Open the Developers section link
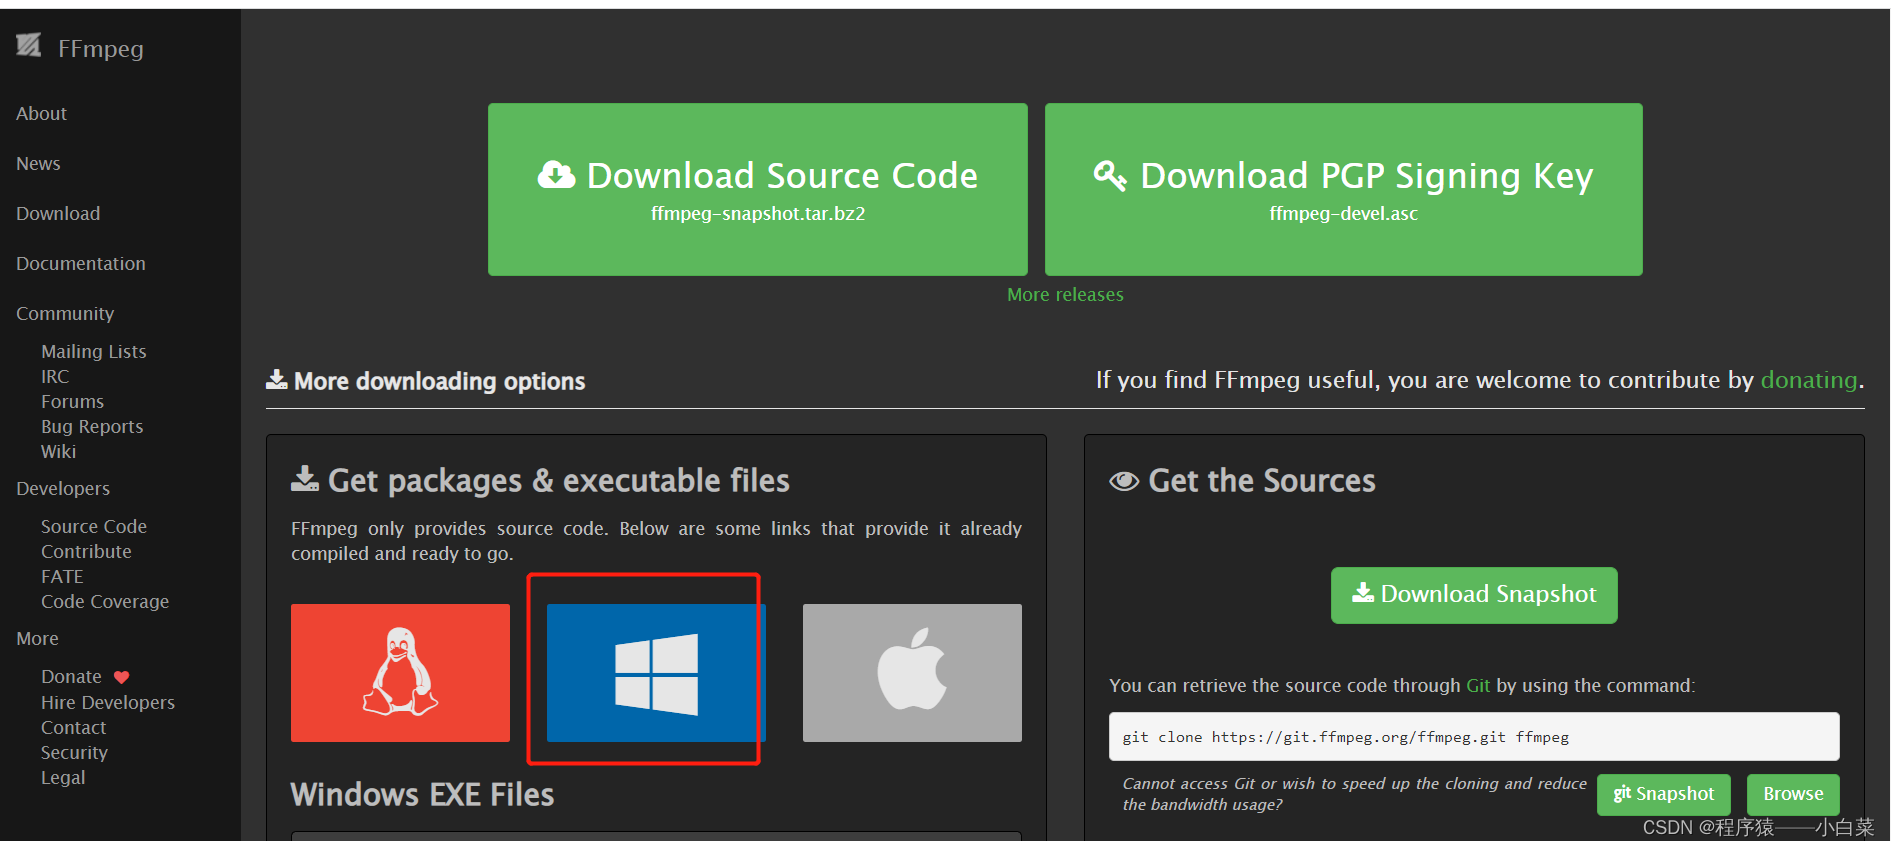Viewport: 1891px width, 847px height. point(63,489)
